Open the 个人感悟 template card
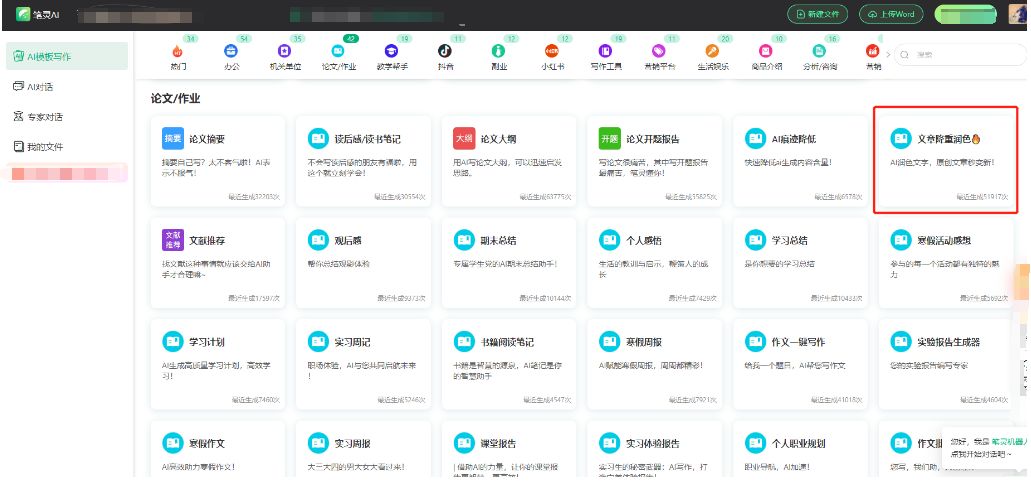Screen dimensions: 1031x482 [x=655, y=263]
